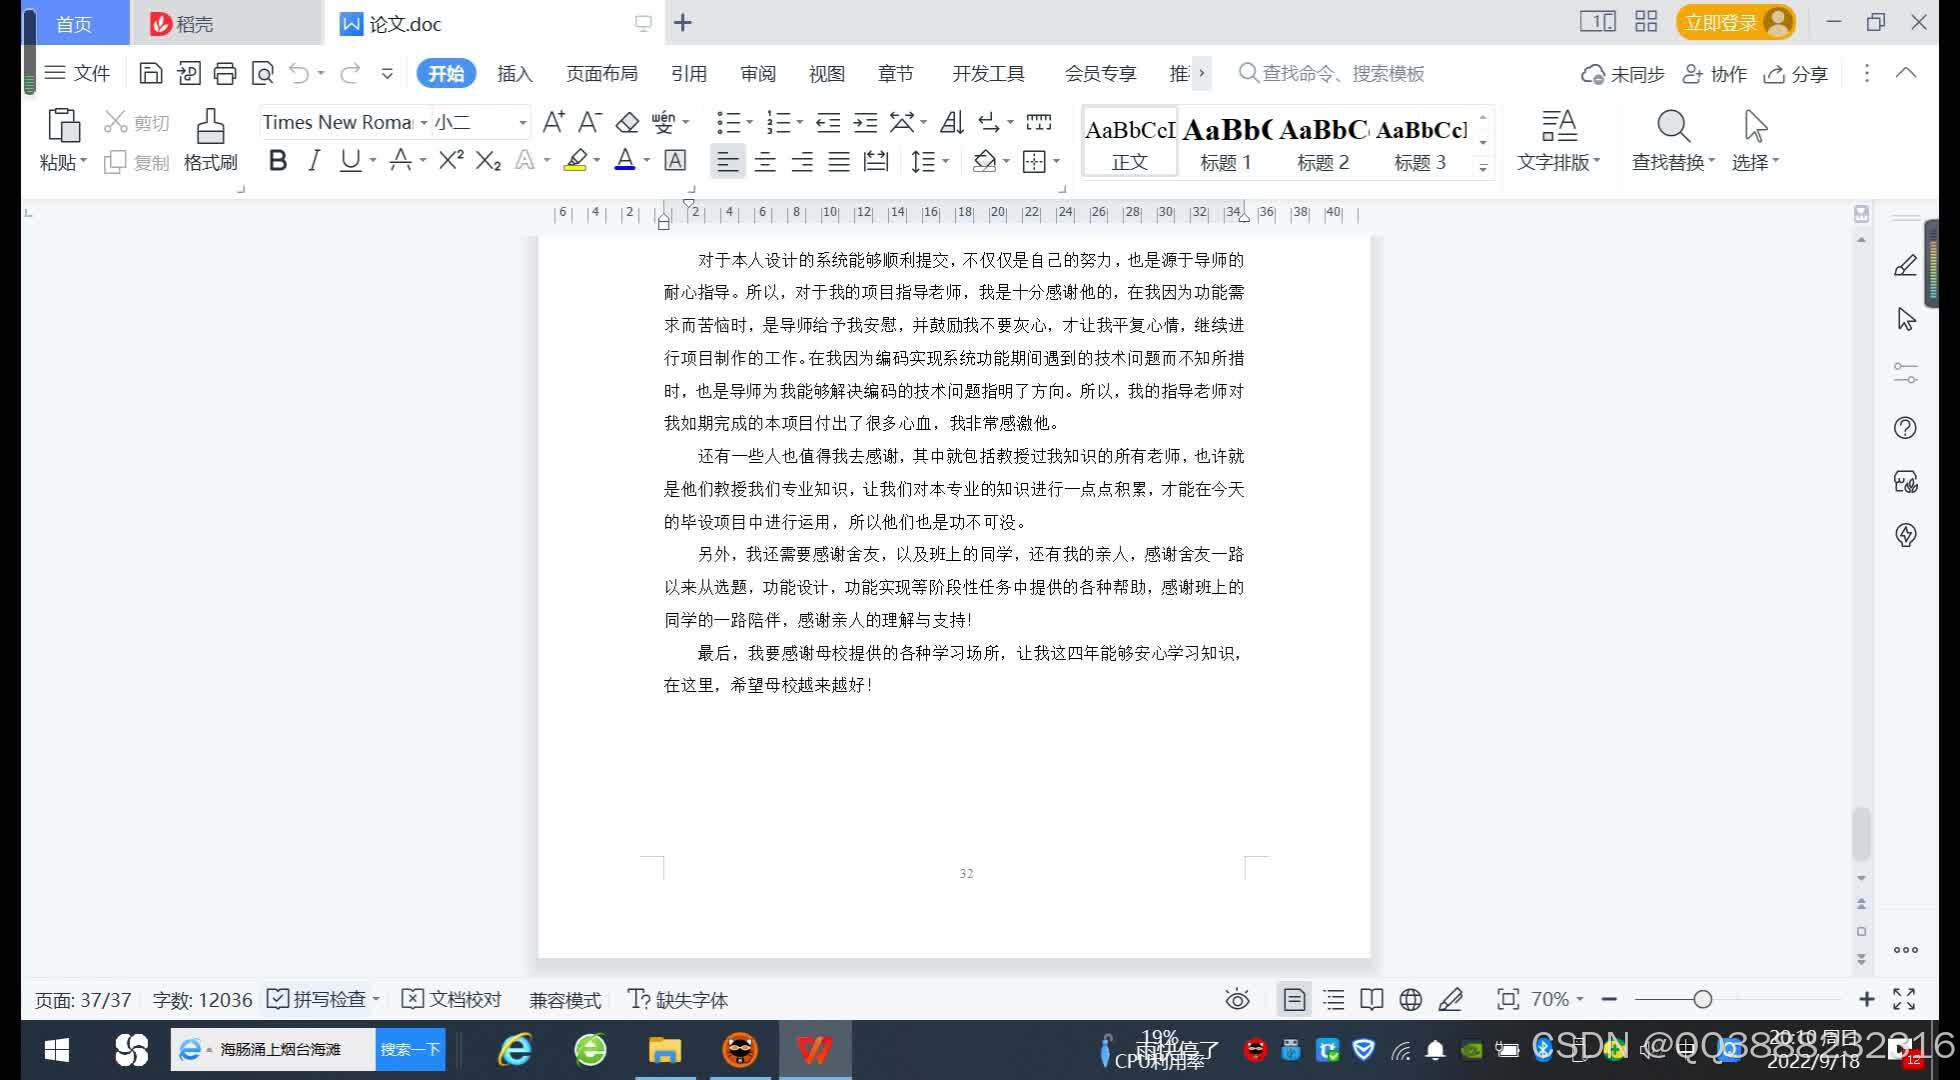
Task: Apply superscript formatting
Action: click(x=449, y=160)
